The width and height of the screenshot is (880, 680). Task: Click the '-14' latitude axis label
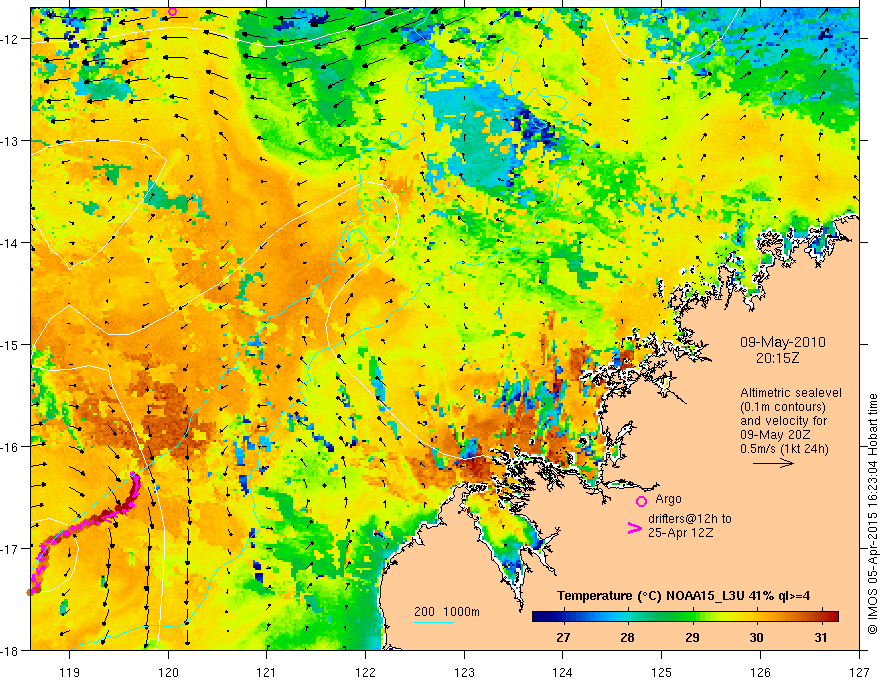point(11,243)
